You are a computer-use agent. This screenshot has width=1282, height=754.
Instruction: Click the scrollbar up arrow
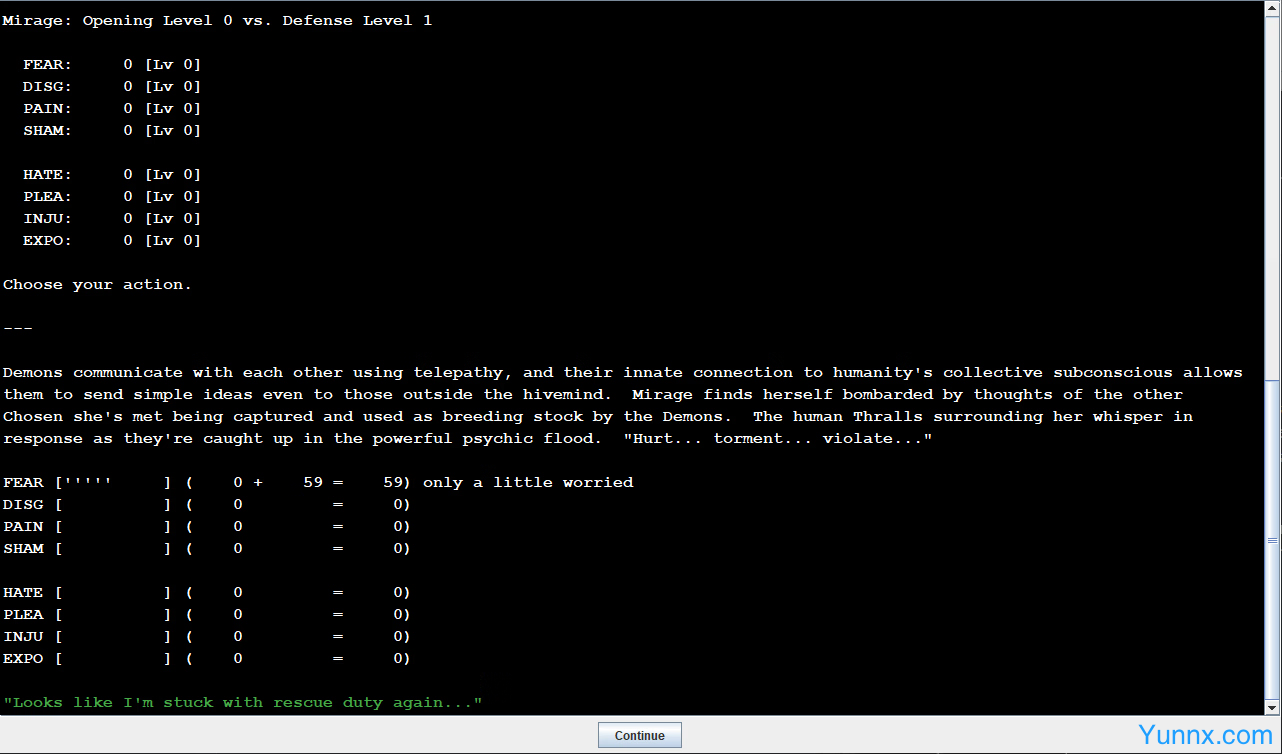tap(1273, 8)
